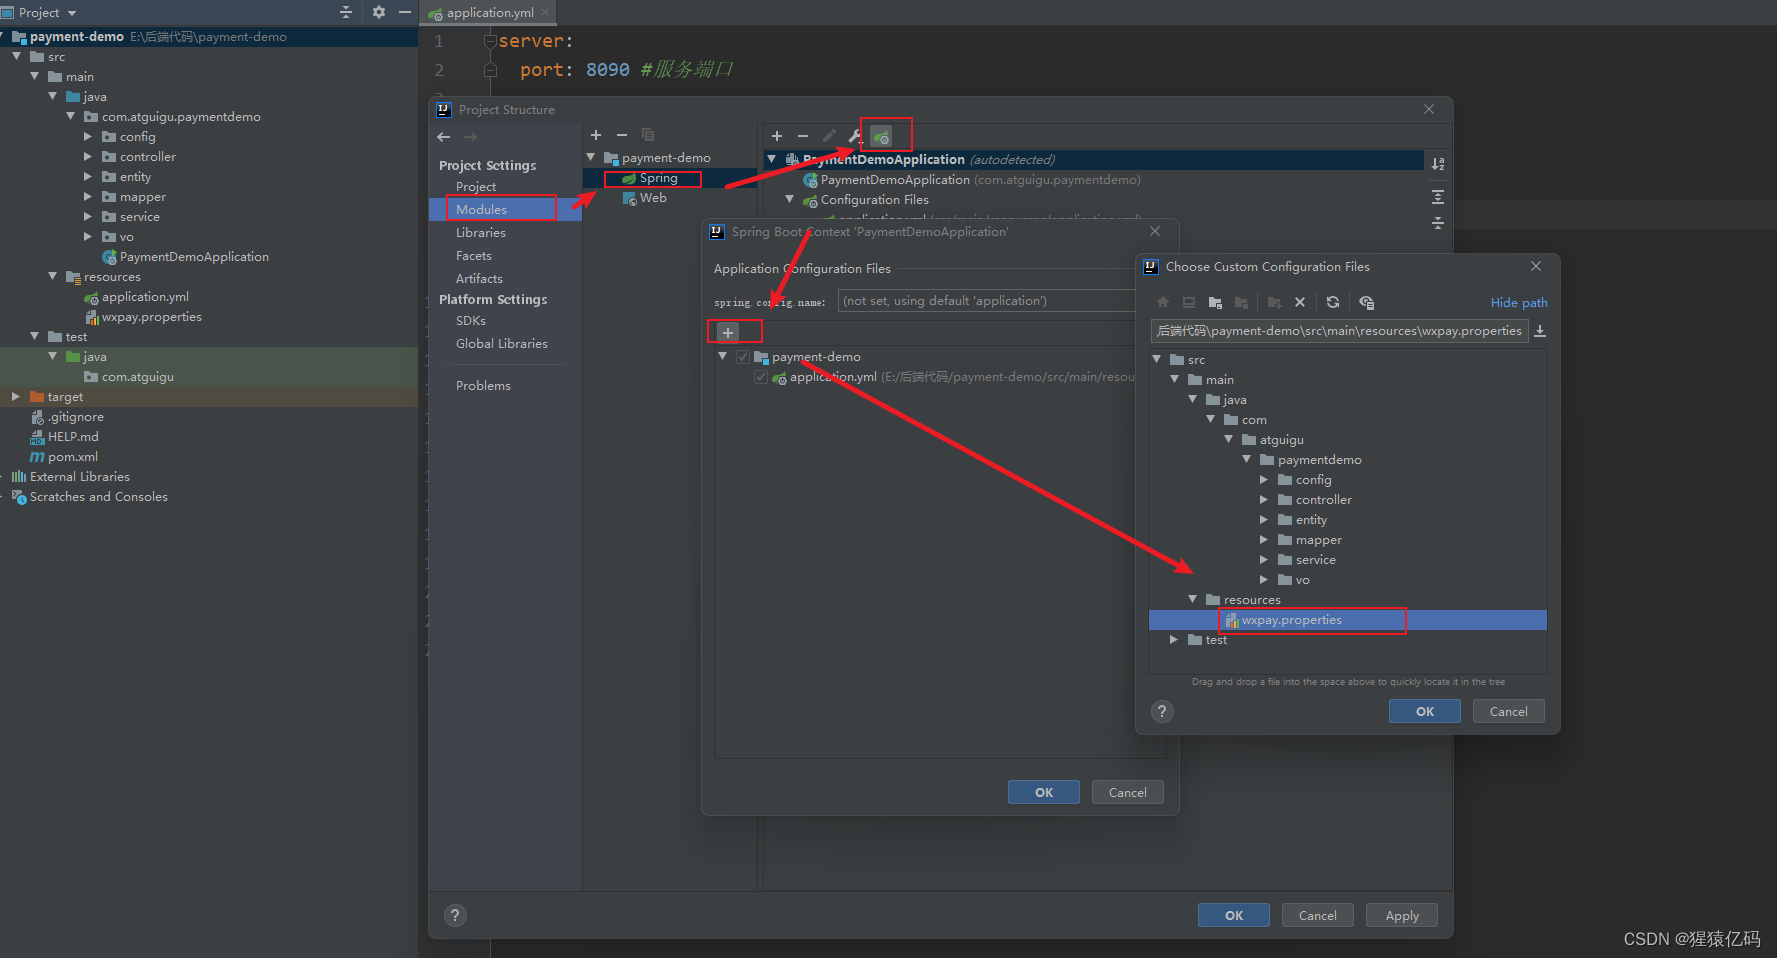Expand the mapper package in Project panel
The width and height of the screenshot is (1777, 958).
point(88,196)
